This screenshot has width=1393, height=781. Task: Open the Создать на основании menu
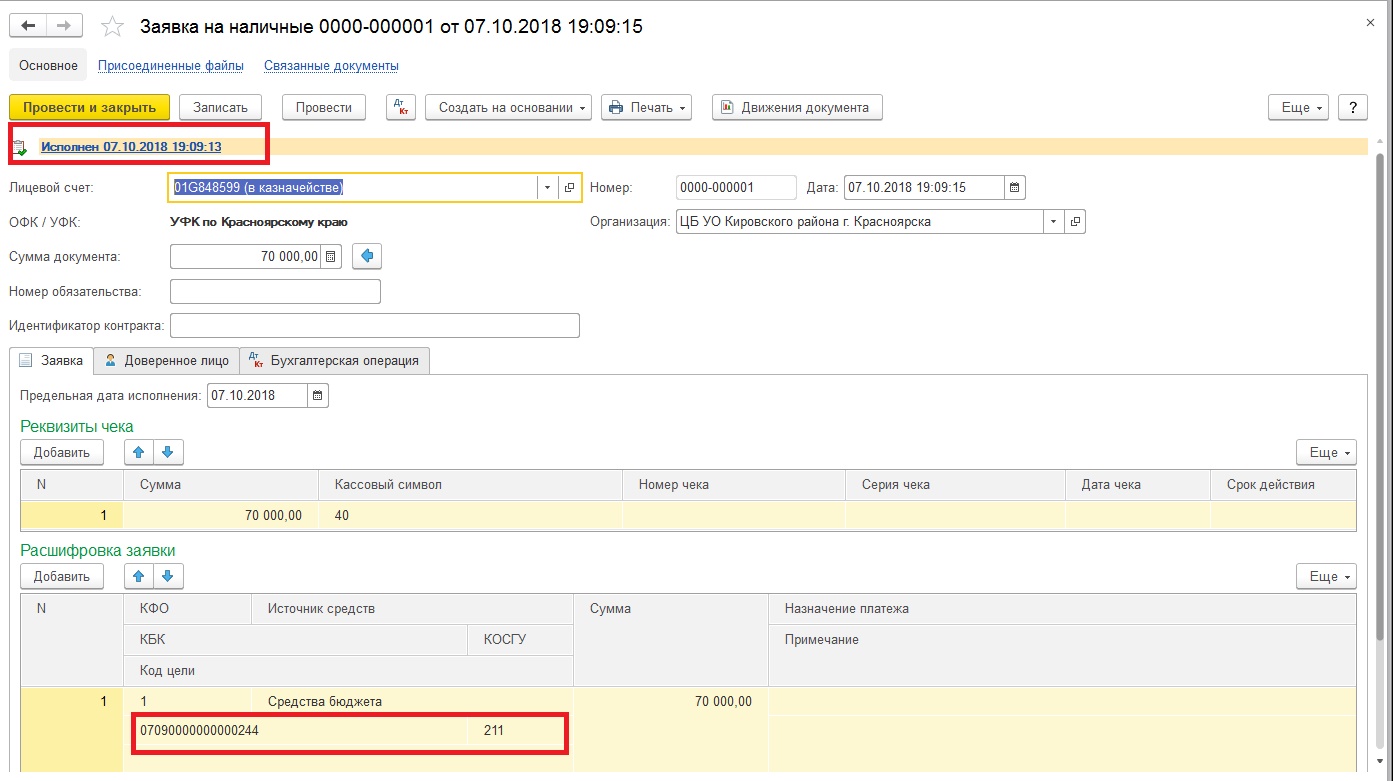pyautogui.click(x=508, y=108)
